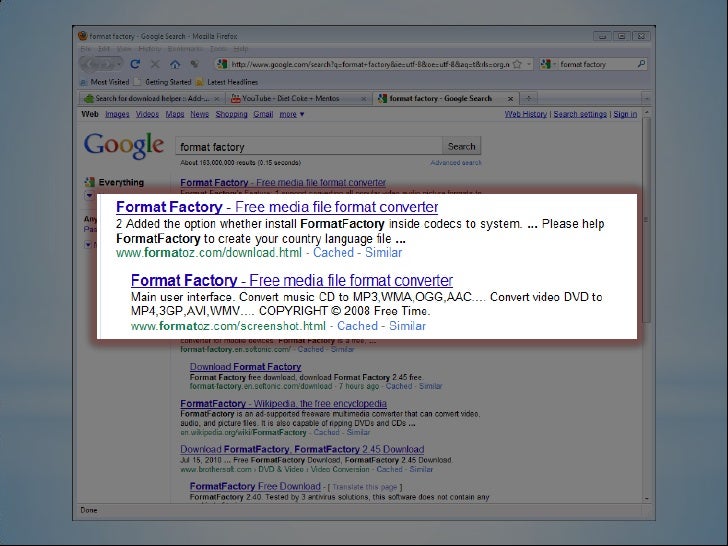Open the Bookmarks menu
The image size is (728, 546).
(x=185, y=49)
